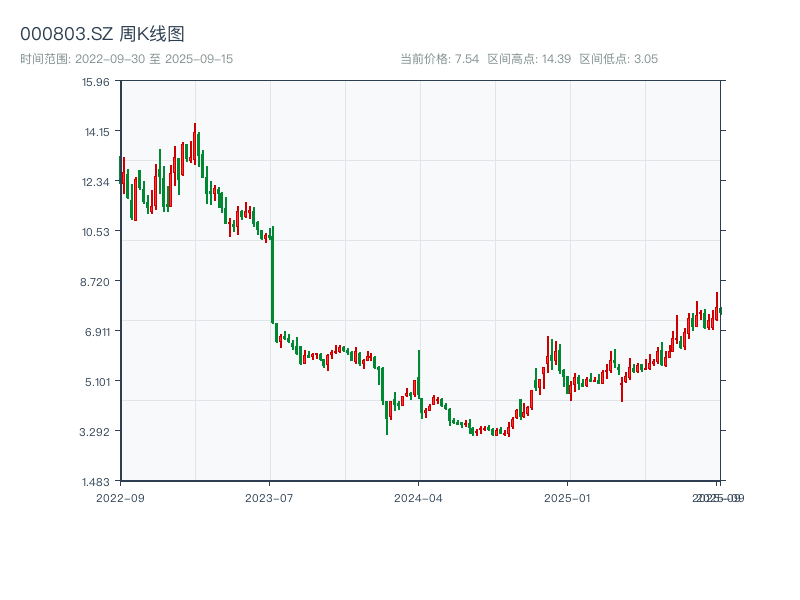Click the 区间低点 3.05 label
The height and width of the screenshot is (600, 800).
pos(618,59)
